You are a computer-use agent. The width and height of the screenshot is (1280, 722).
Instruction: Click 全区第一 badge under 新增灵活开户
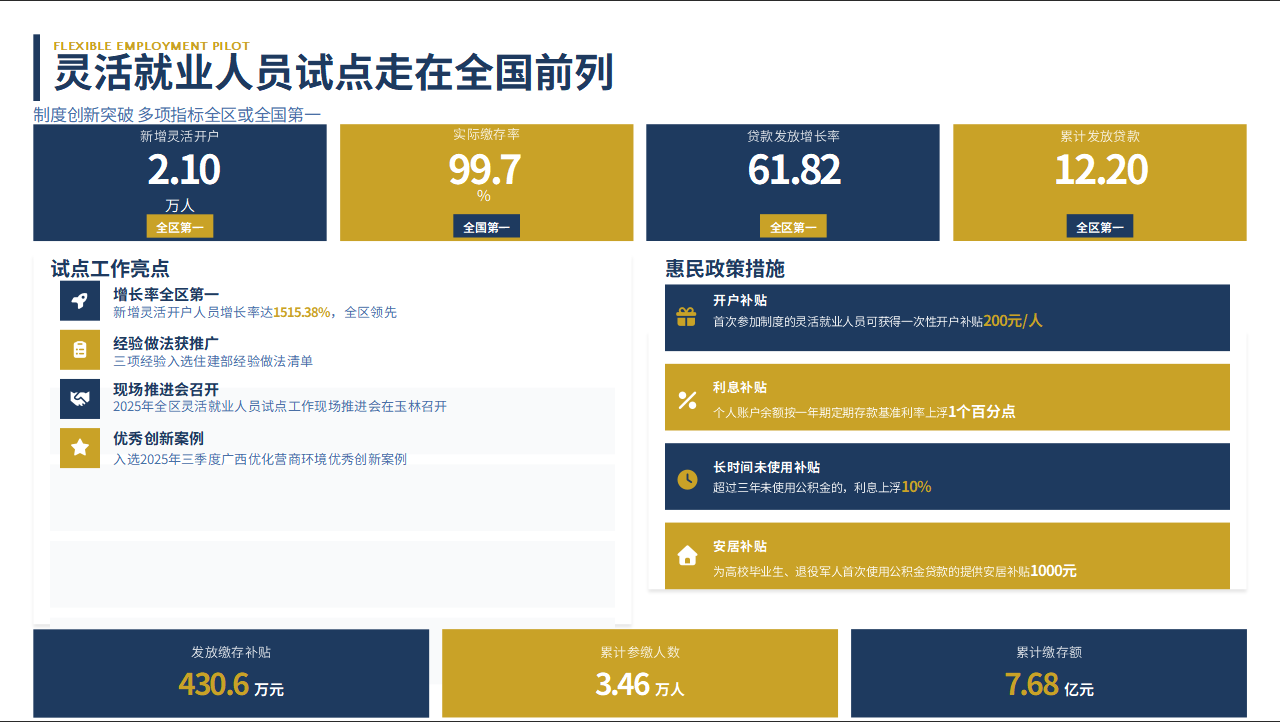(180, 227)
